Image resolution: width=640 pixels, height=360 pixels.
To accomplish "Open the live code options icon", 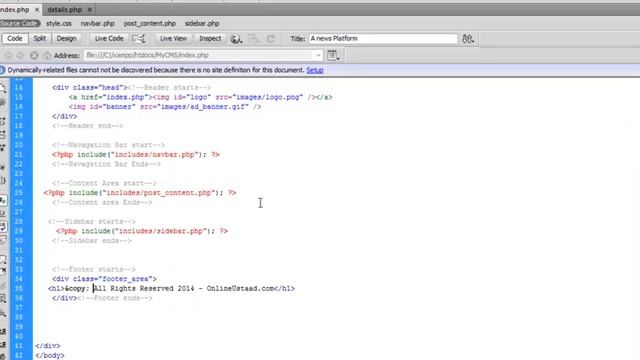I will tap(139, 39).
